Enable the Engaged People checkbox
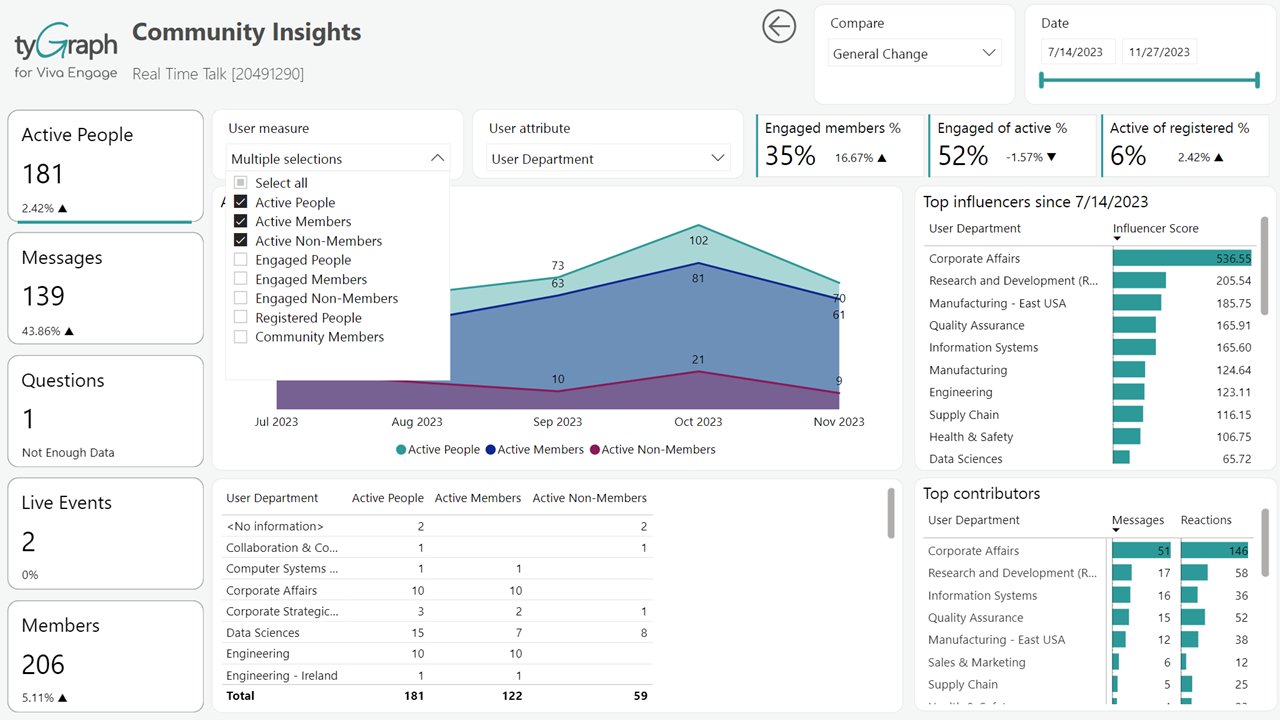 pos(240,260)
